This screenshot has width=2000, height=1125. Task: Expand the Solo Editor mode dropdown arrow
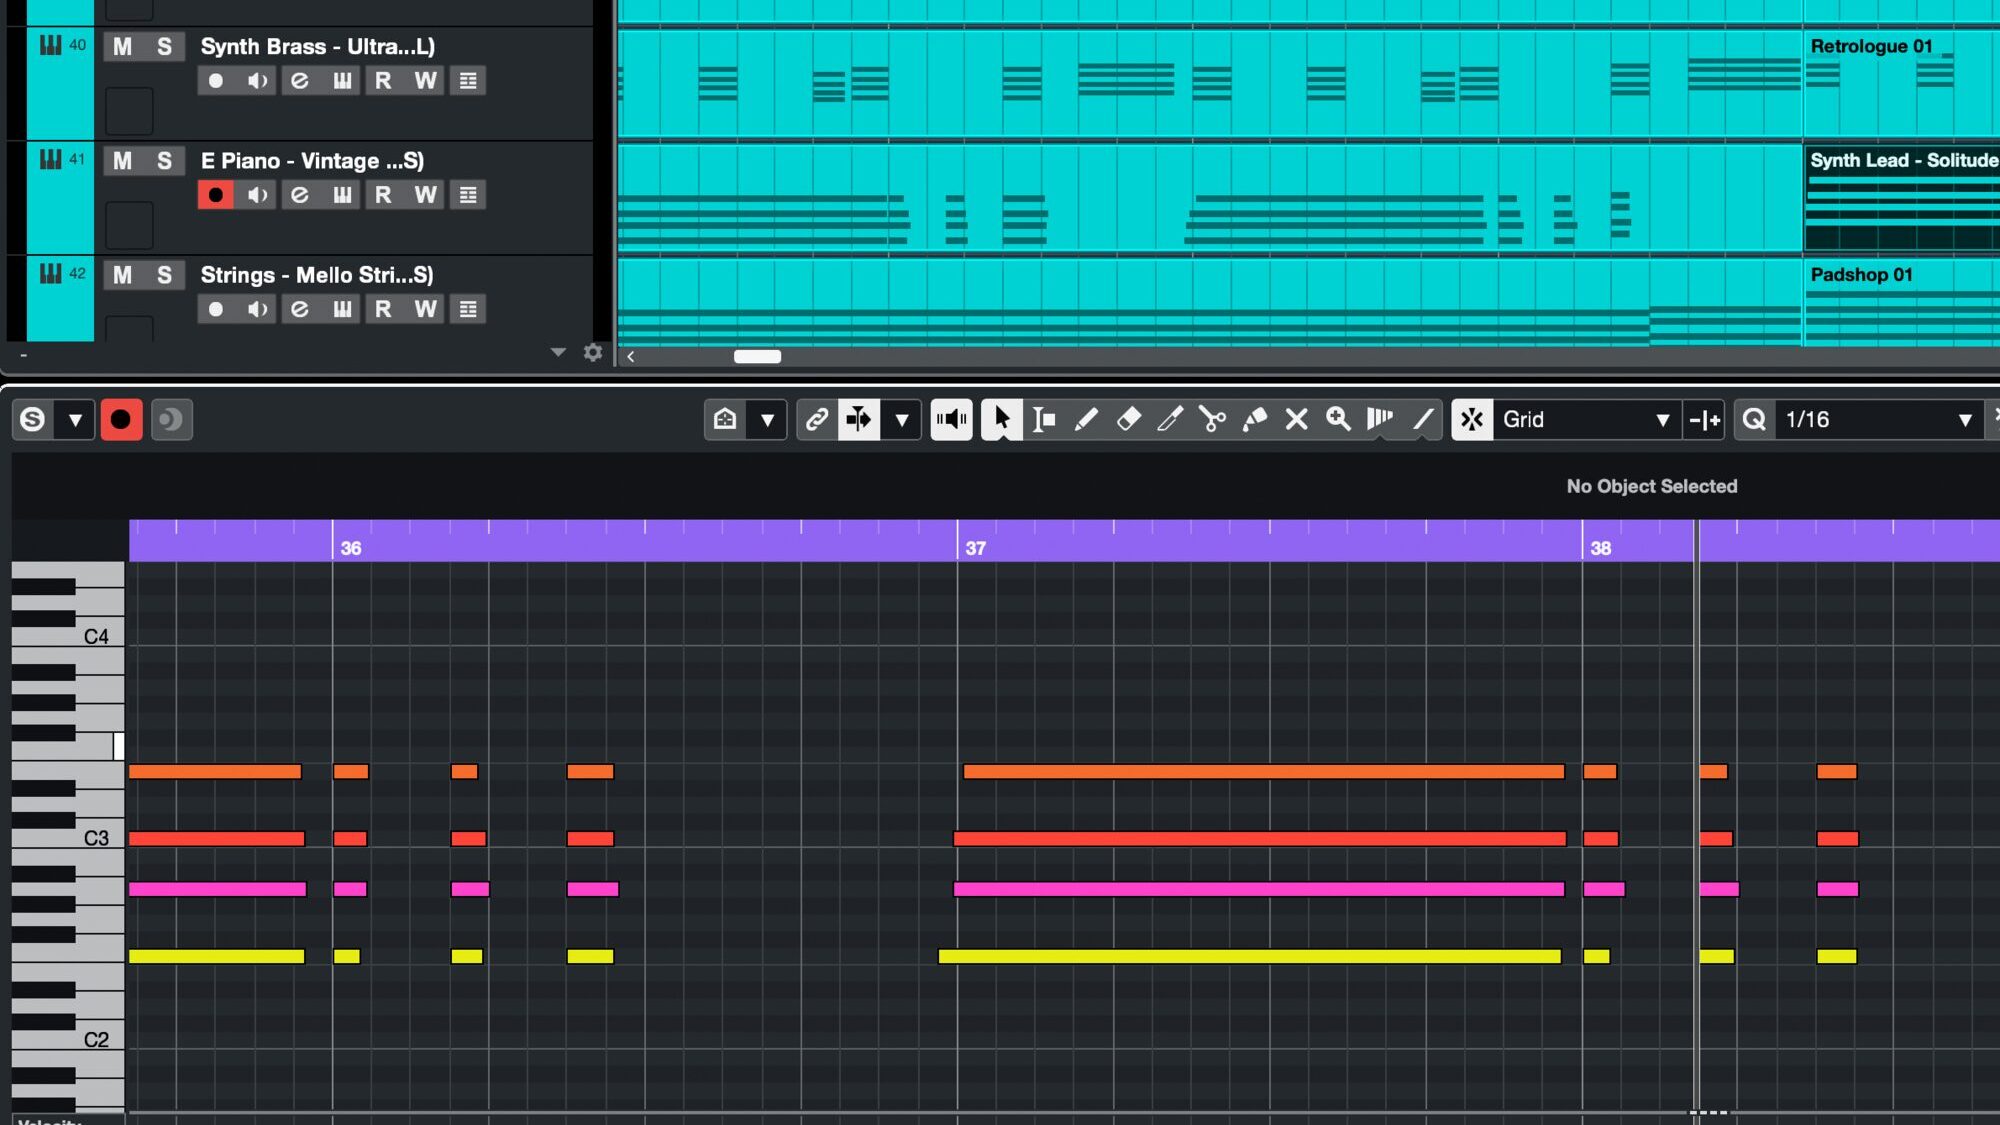point(75,420)
